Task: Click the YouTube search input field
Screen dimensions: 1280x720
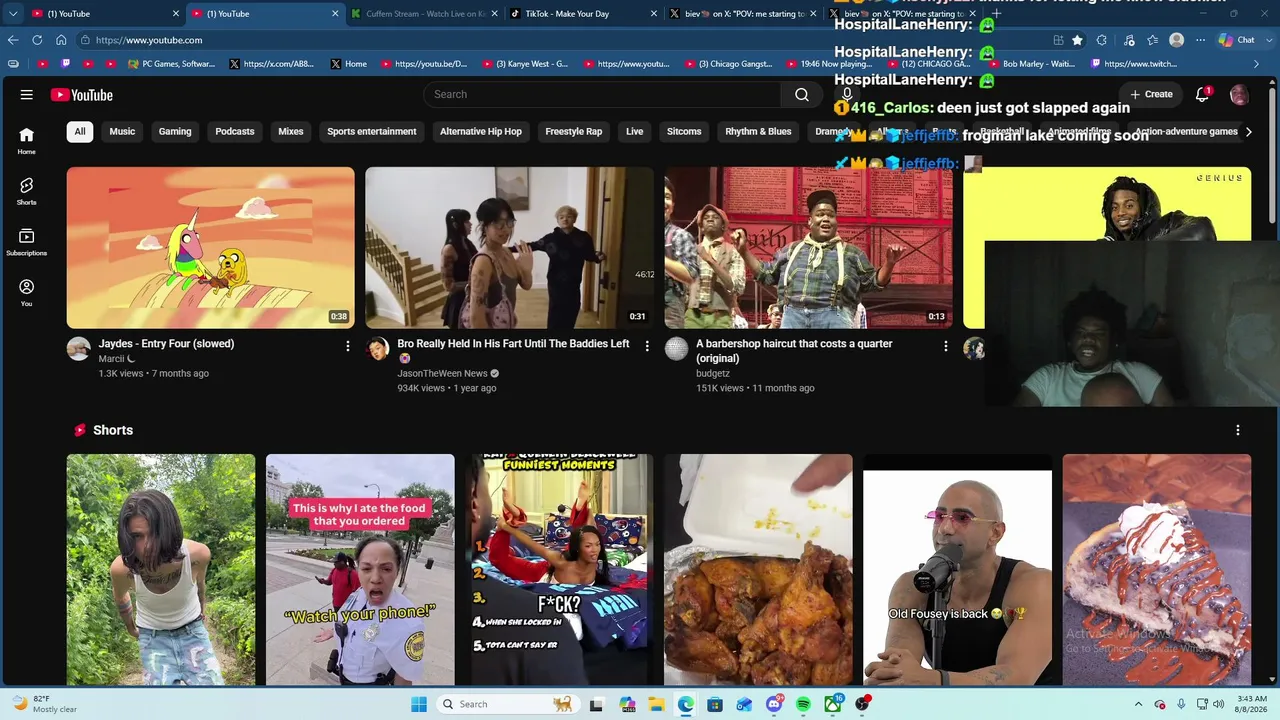Action: click(603, 94)
